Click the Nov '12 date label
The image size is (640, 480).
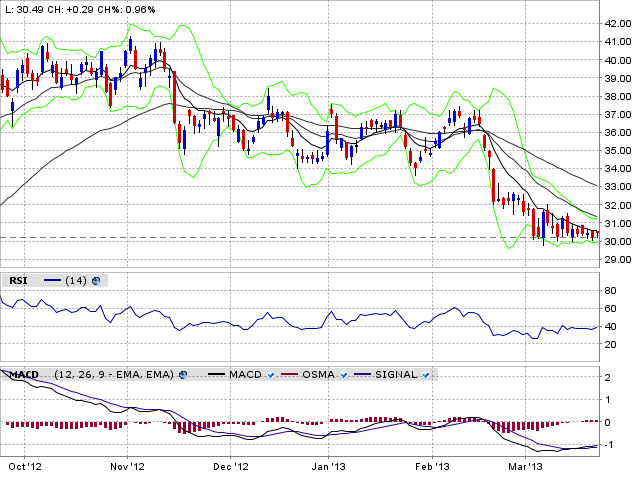pos(127,466)
